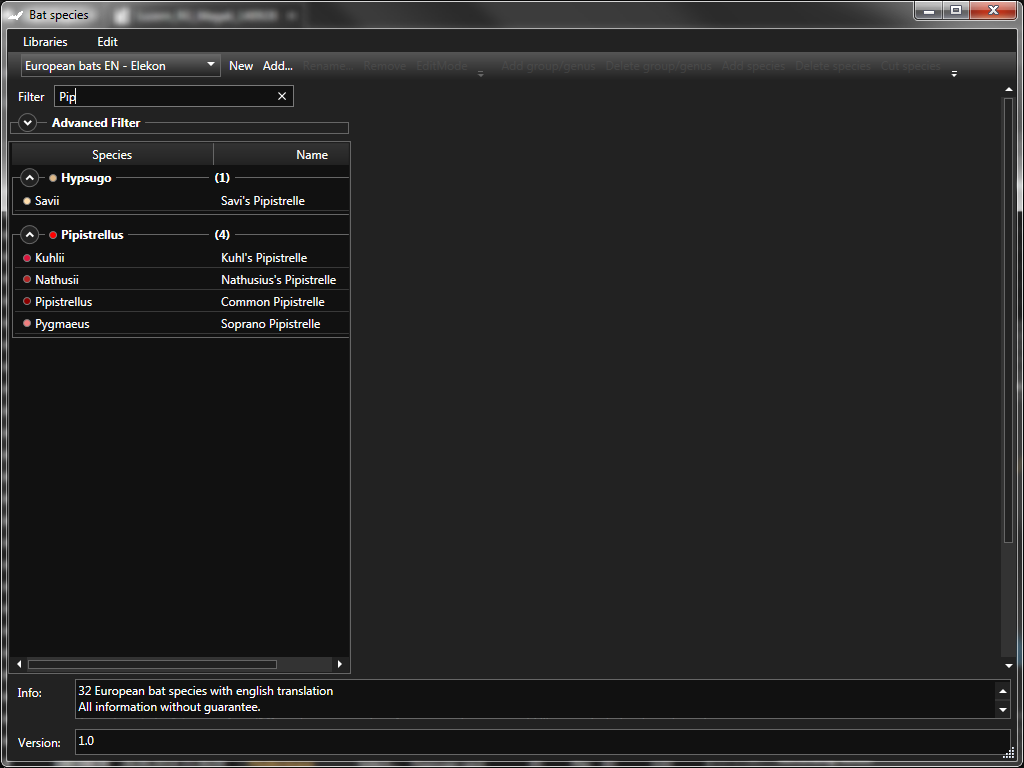
Task: Open the European bats library dropdown
Action: click(x=121, y=66)
